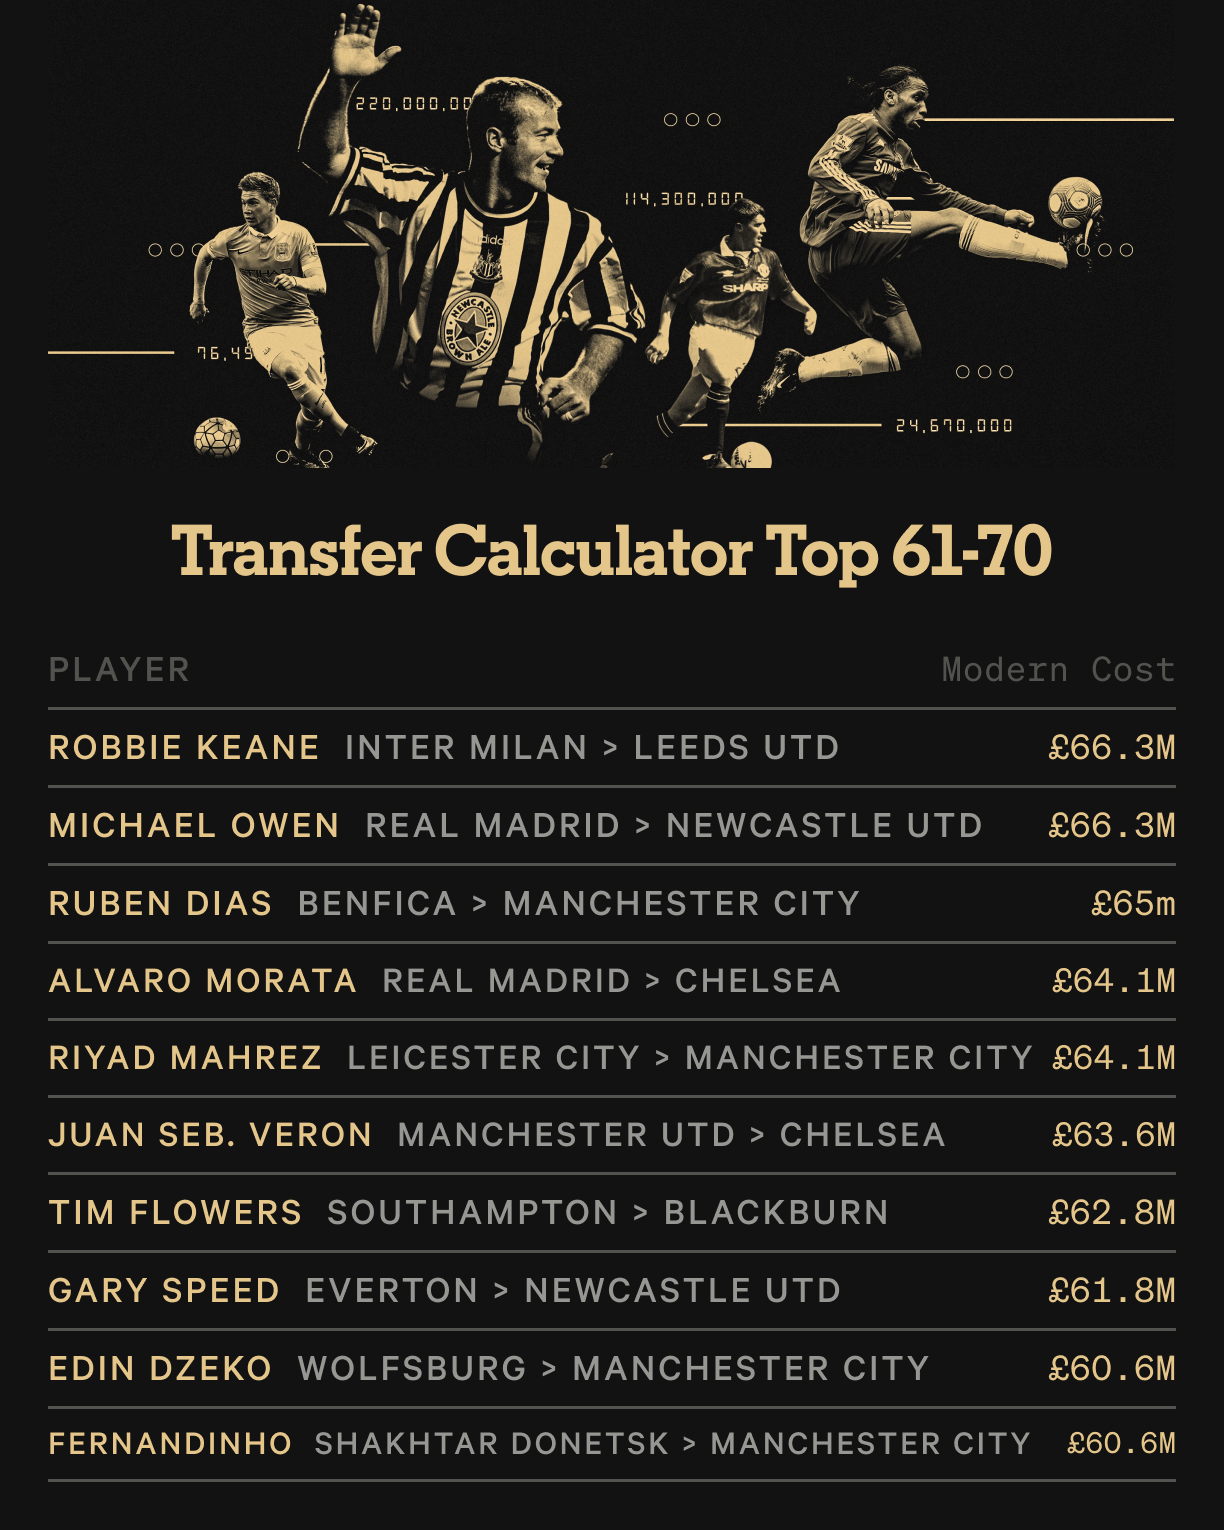Viewport: 1224px width, 1530px height.
Task: Click Tim Flowers £62.8M cost value
Action: pyautogui.click(x=1111, y=1213)
